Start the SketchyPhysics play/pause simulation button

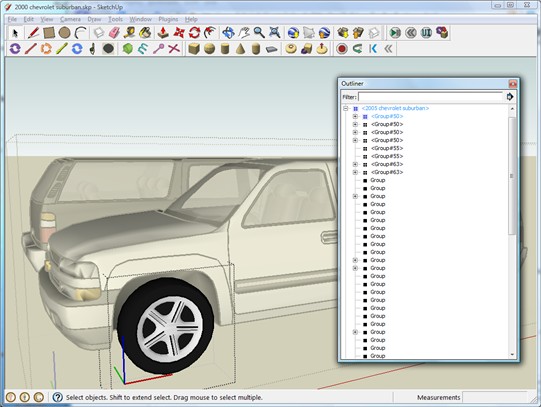pos(395,33)
